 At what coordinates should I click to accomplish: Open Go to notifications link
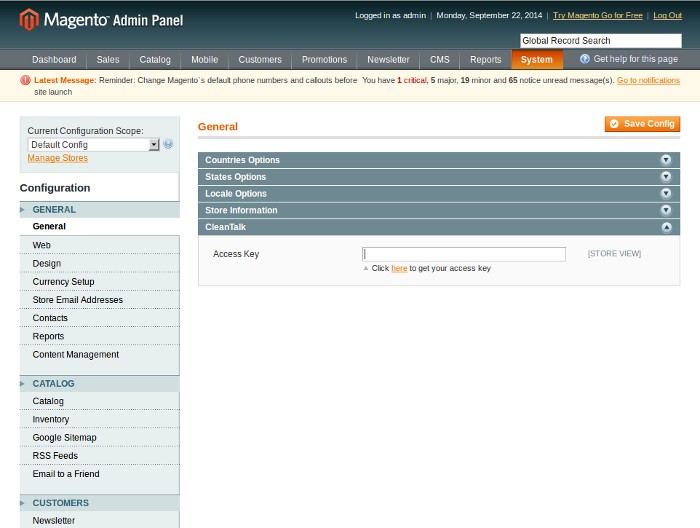point(648,80)
